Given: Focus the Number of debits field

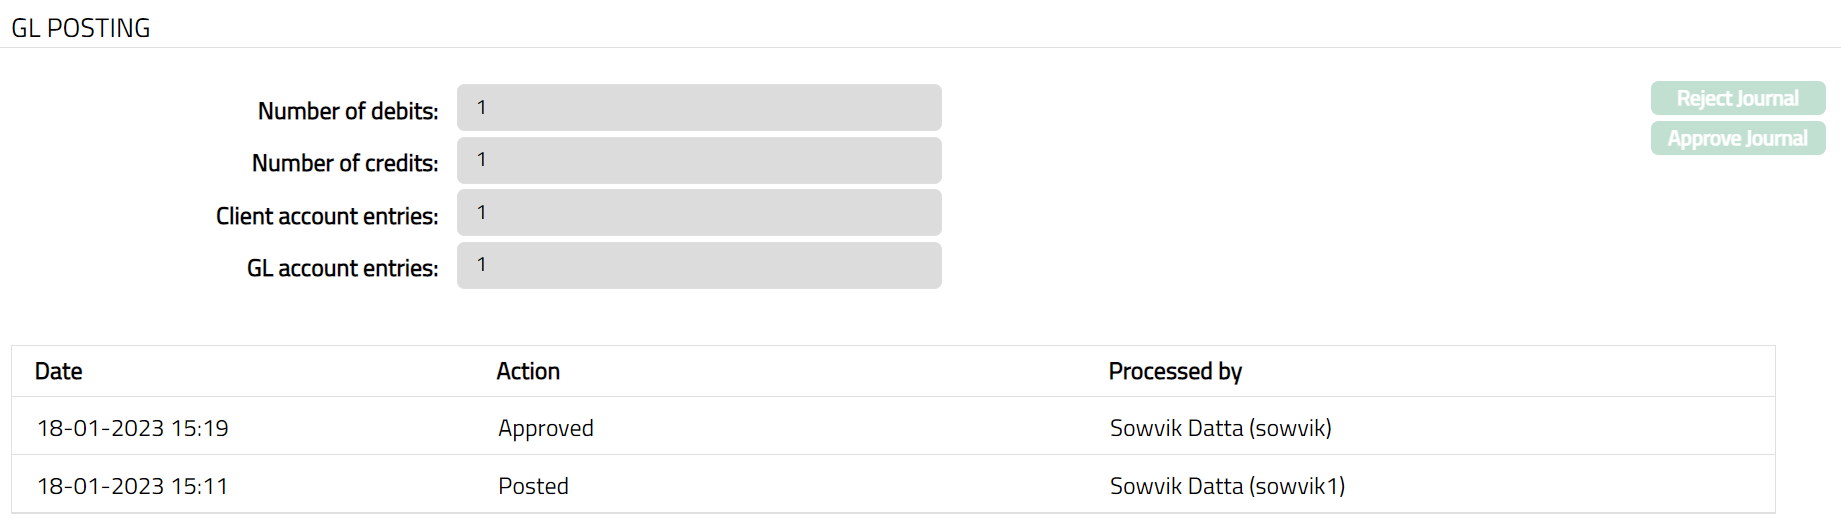Looking at the screenshot, I should pos(699,108).
